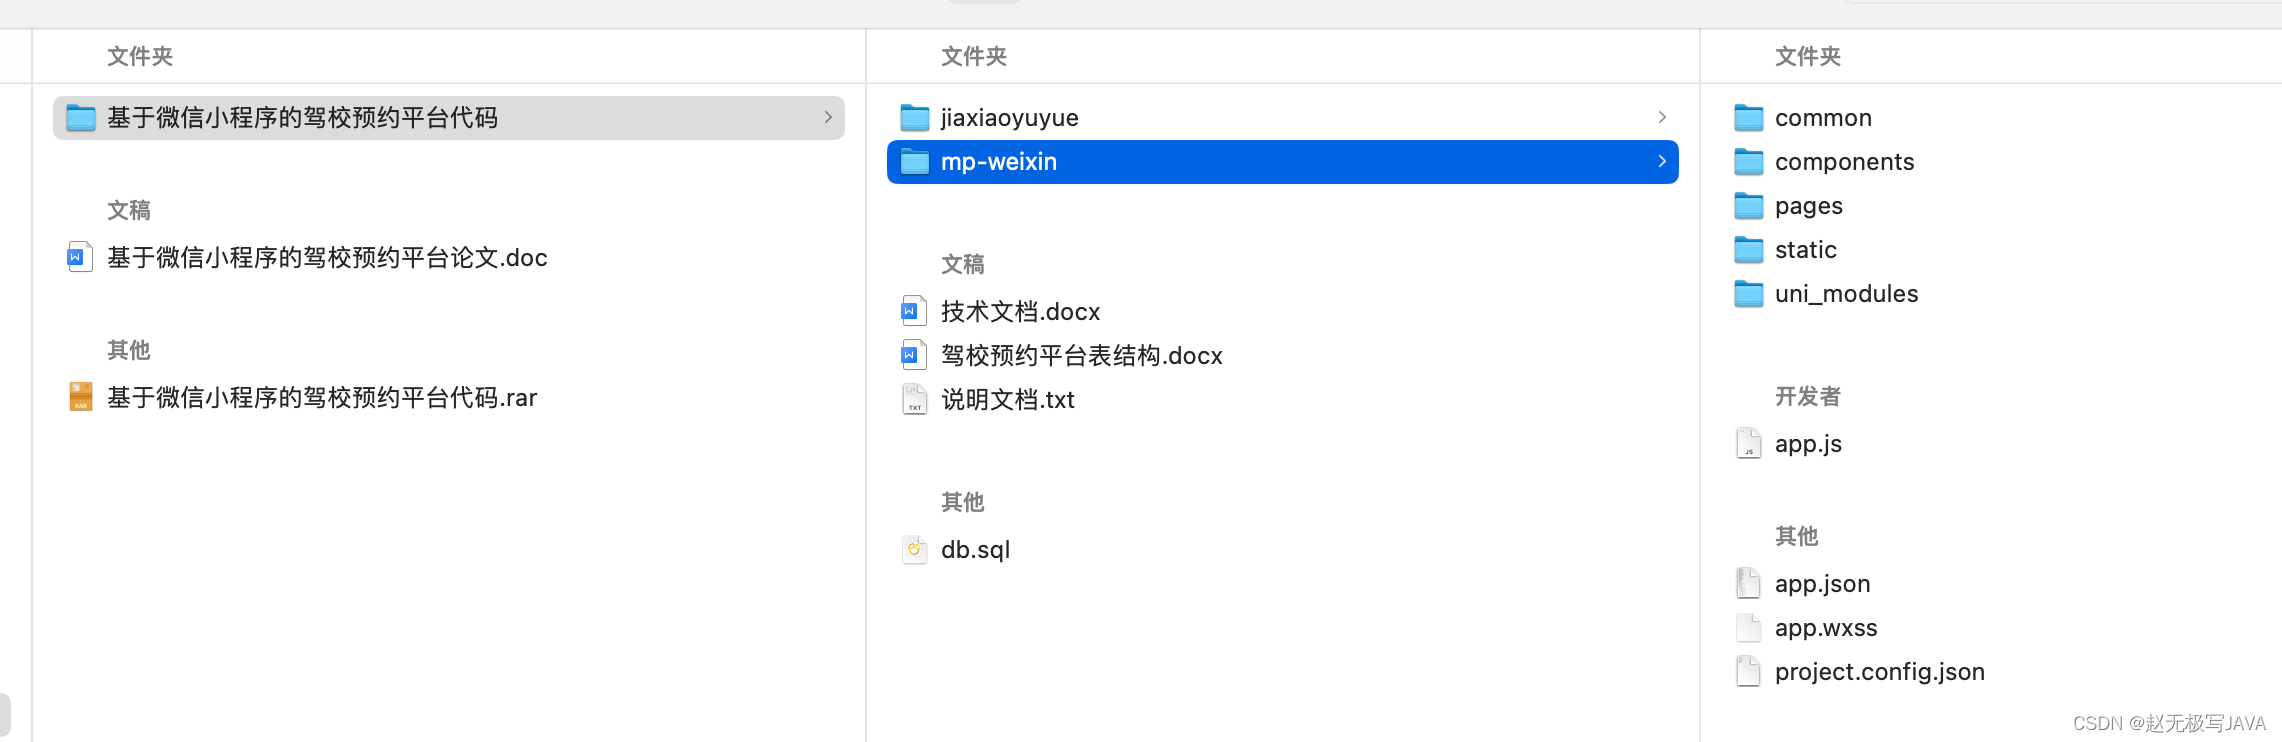Expand the mp-weixin folder chevron
The image size is (2282, 742).
(1662, 161)
